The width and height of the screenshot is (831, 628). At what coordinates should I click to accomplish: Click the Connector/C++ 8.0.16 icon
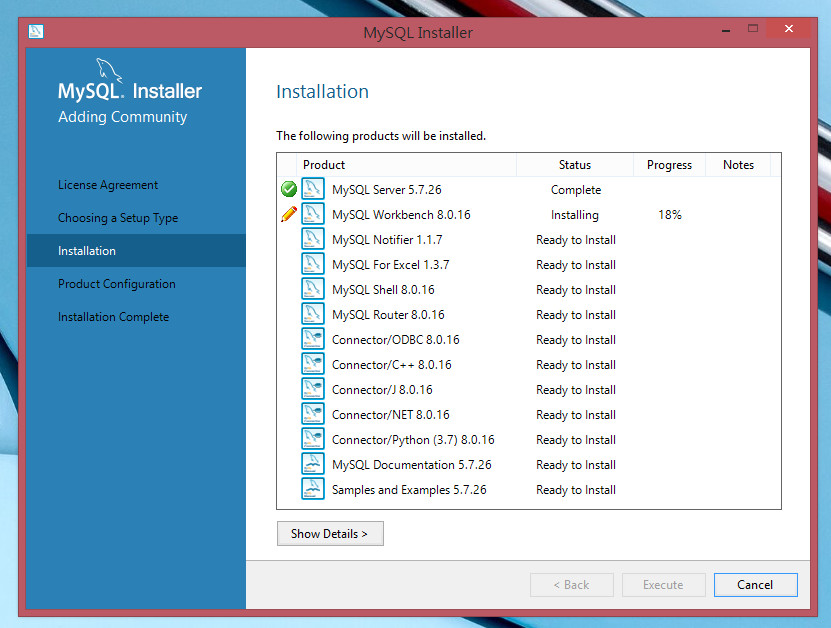click(313, 364)
